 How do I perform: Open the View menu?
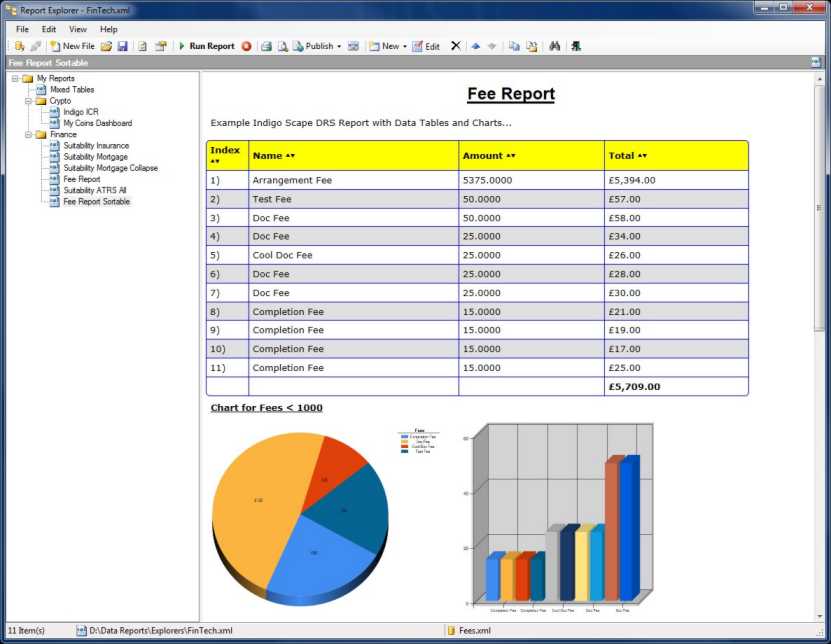point(77,29)
